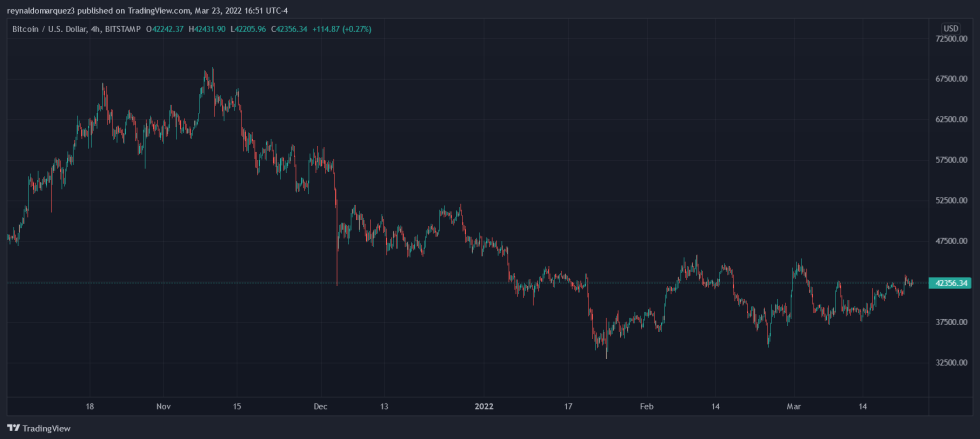Click the 62500.00 price axis label
This screenshot has height=439, width=980.
point(951,119)
